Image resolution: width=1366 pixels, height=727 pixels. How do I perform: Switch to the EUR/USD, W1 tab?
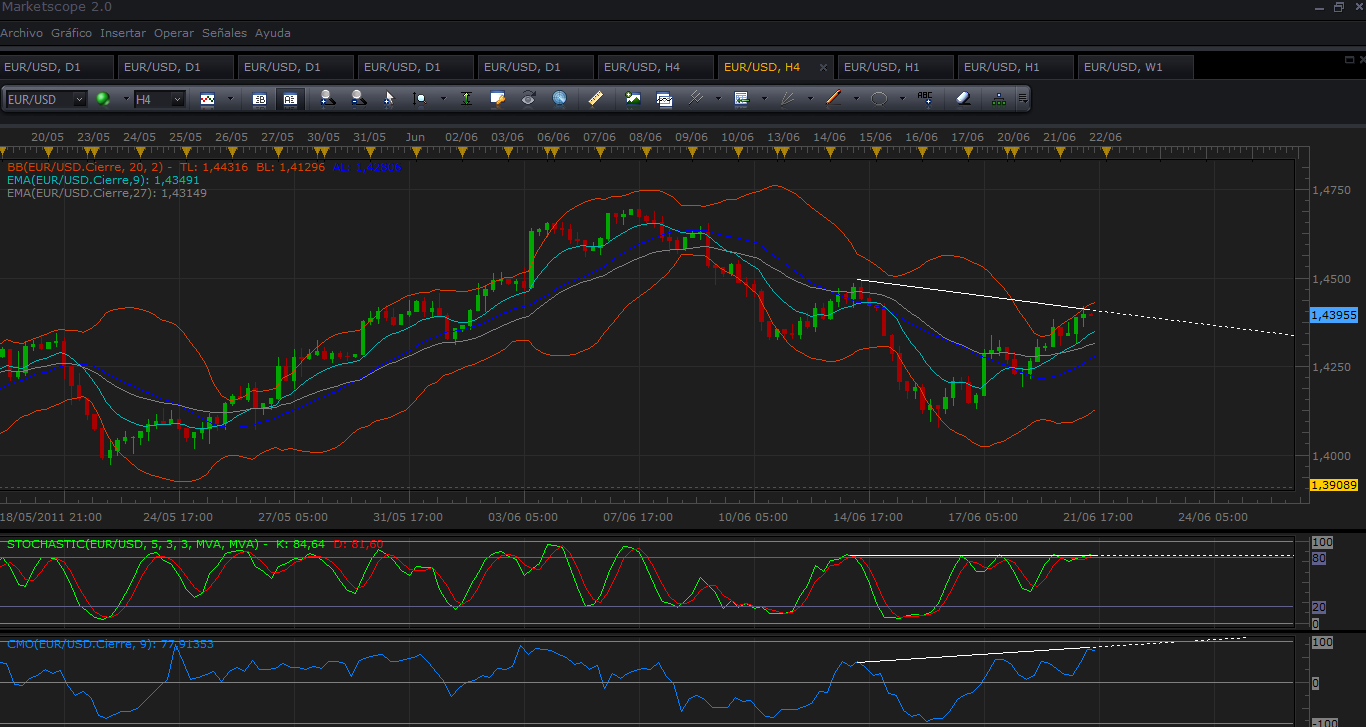(x=1134, y=67)
